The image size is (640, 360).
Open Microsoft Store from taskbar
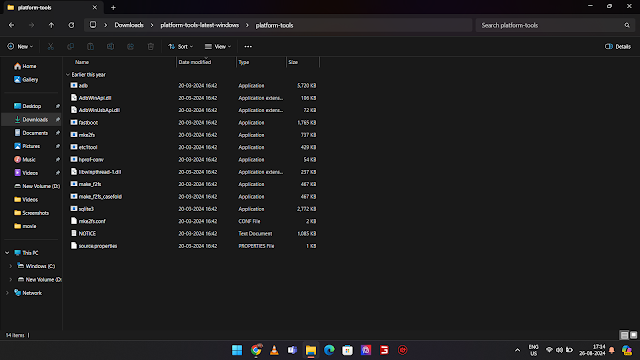(347, 350)
